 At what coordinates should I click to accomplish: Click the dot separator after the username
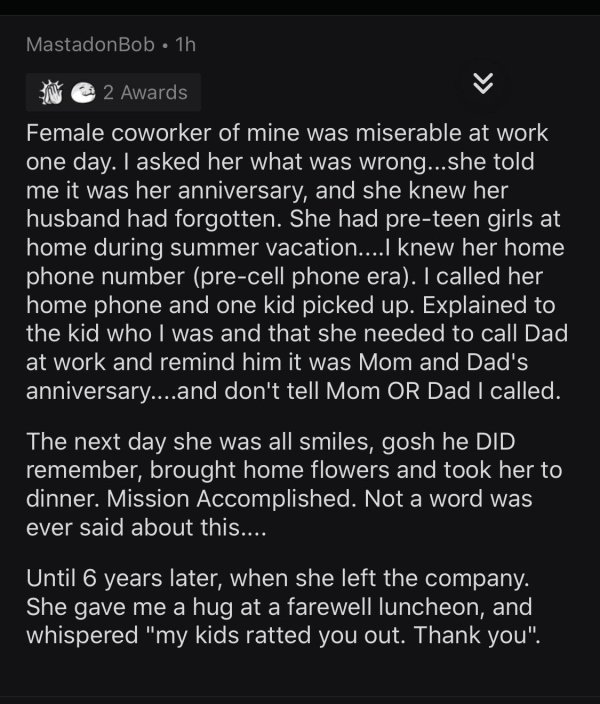(x=165, y=45)
